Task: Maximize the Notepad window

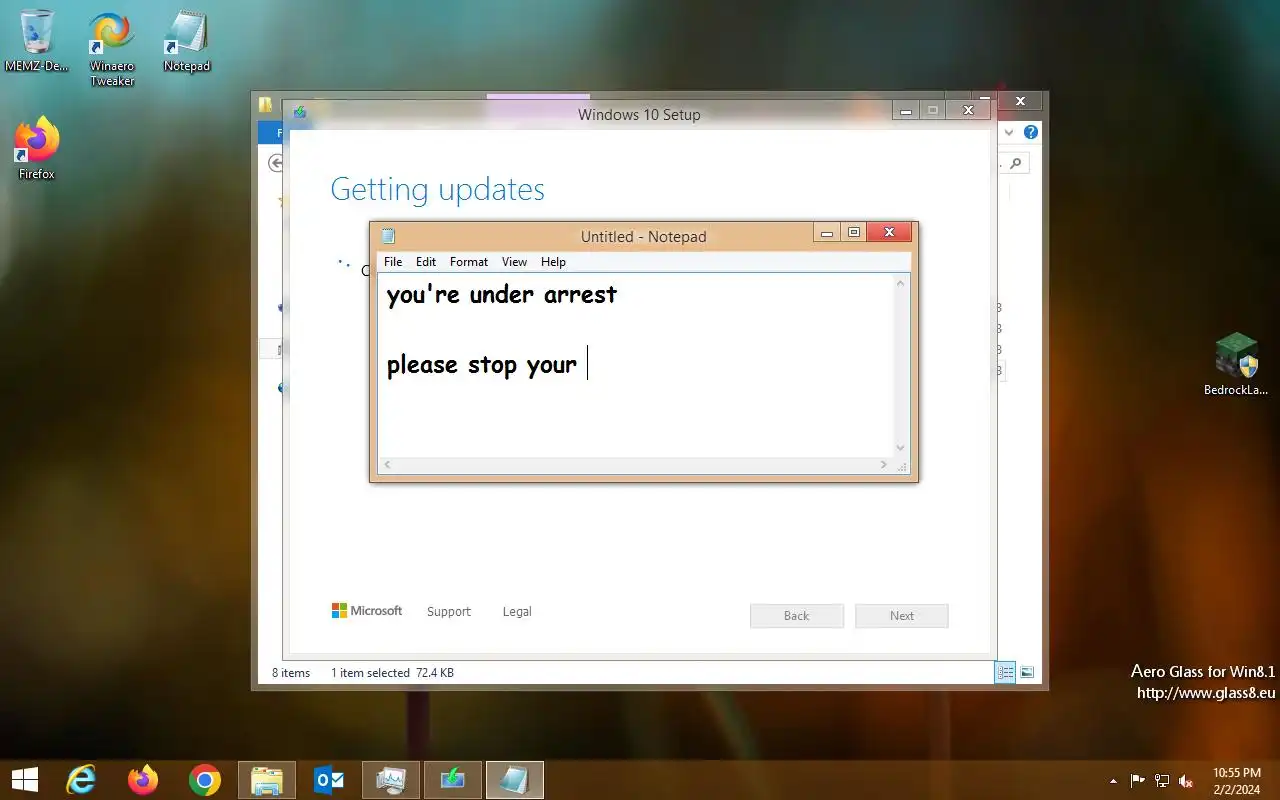Action: (x=853, y=233)
